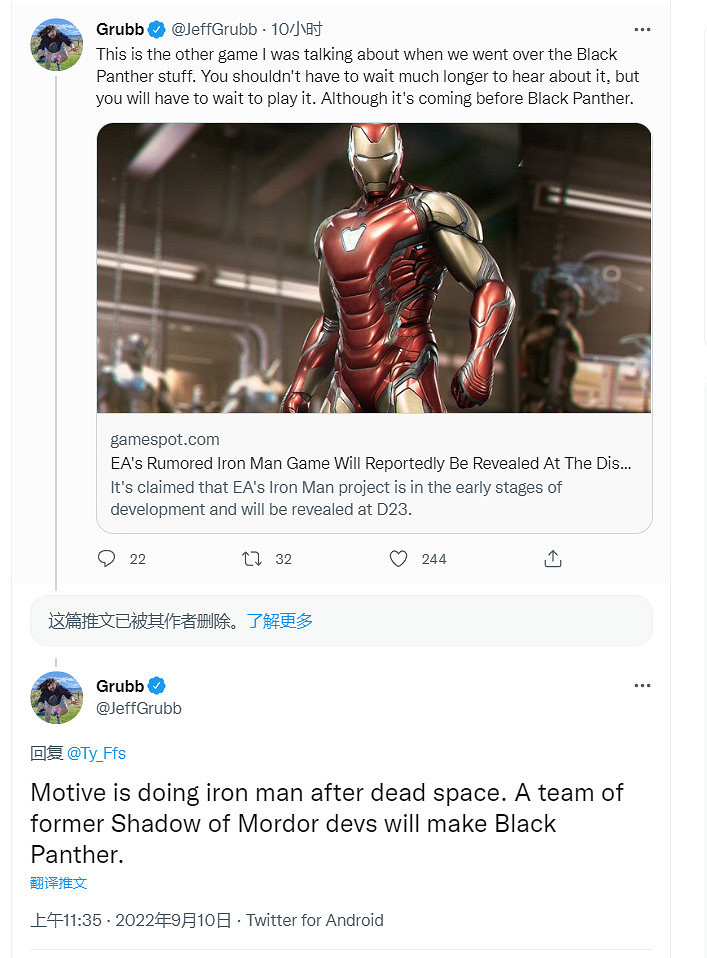Click the tweet timestamp 上午11:35 · 2022年9月10日

131,920
